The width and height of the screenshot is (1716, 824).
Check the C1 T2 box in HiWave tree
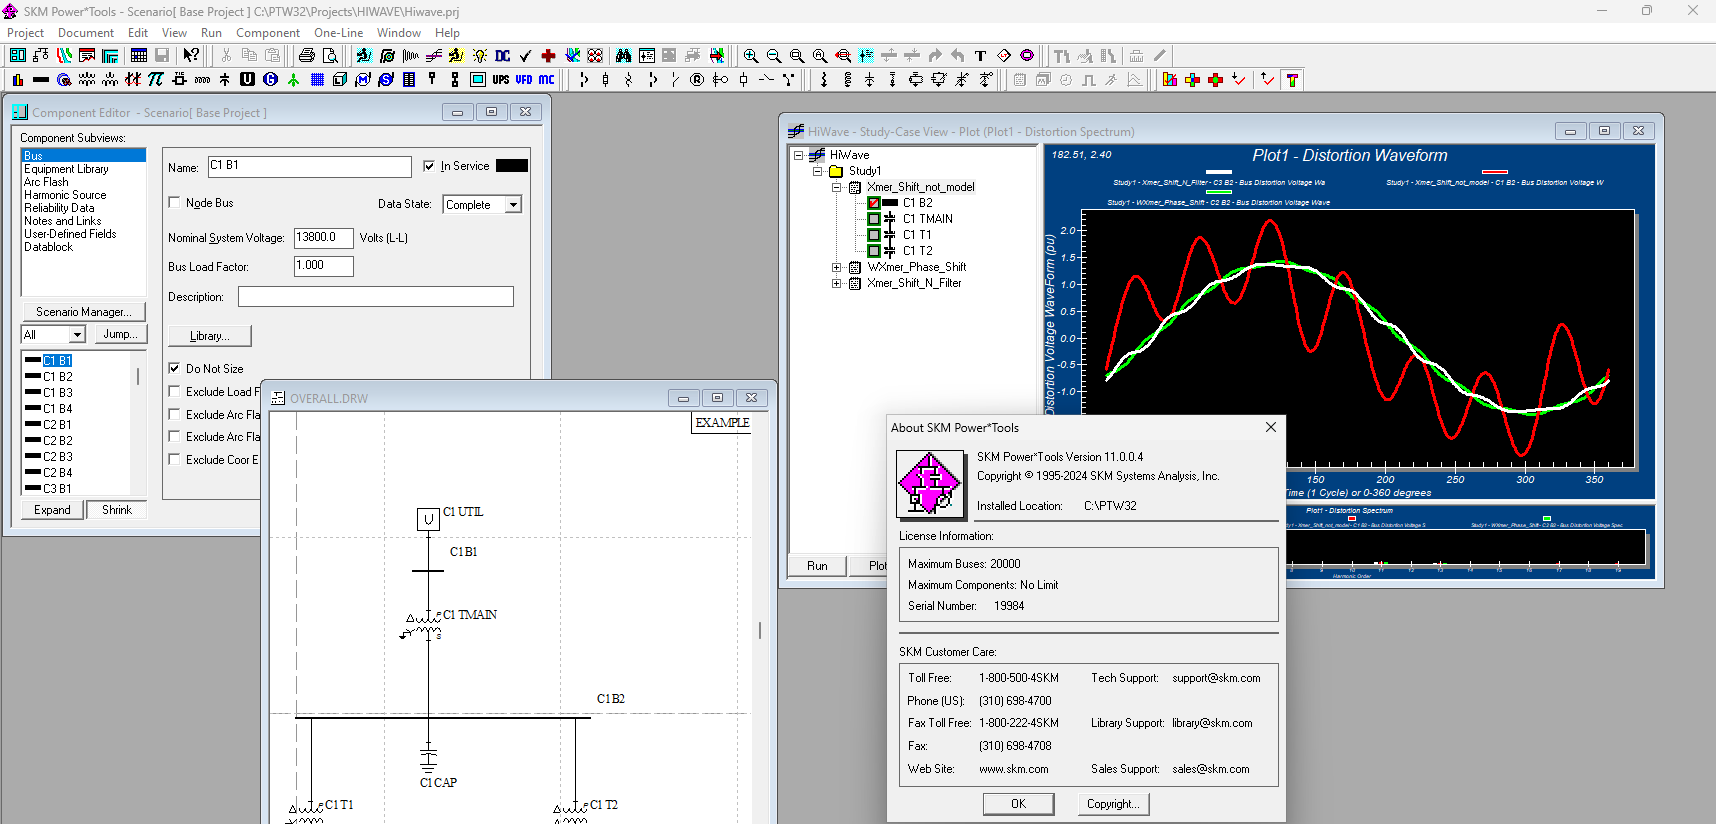point(873,251)
